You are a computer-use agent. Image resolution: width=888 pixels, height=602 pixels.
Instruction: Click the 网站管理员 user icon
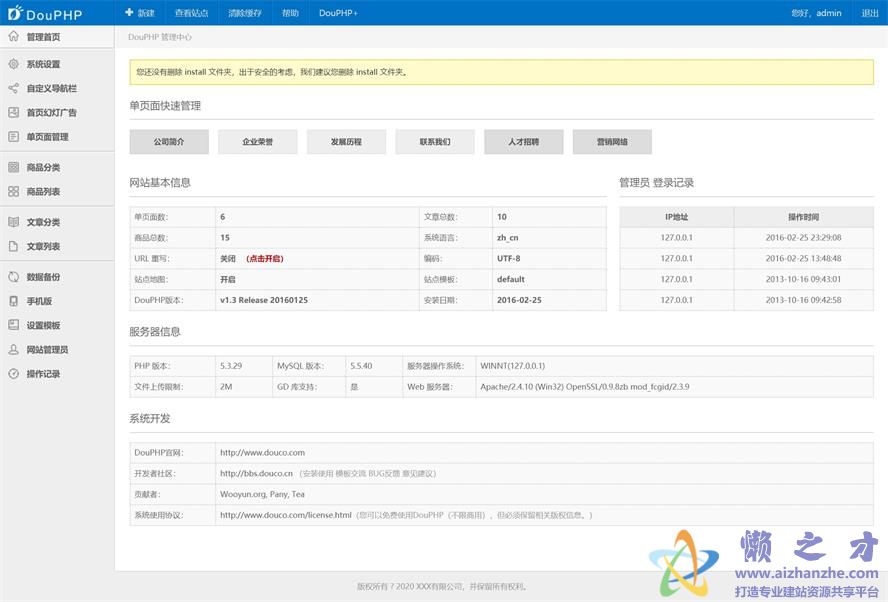14,350
